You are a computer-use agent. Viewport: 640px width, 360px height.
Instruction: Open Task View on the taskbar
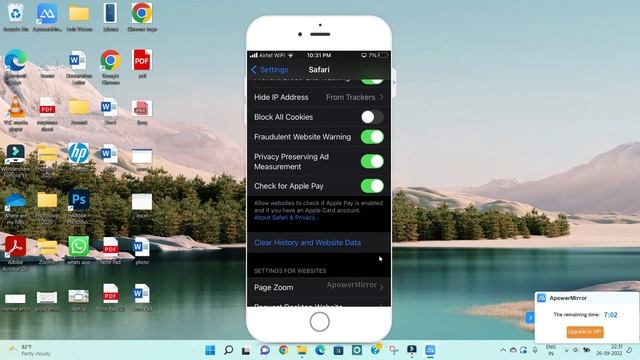pos(246,350)
